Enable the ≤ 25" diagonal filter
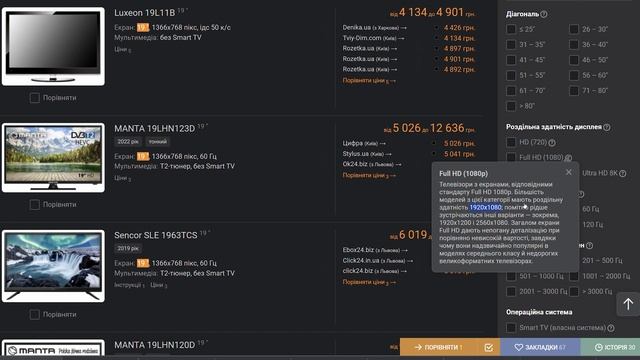 (x=511, y=29)
